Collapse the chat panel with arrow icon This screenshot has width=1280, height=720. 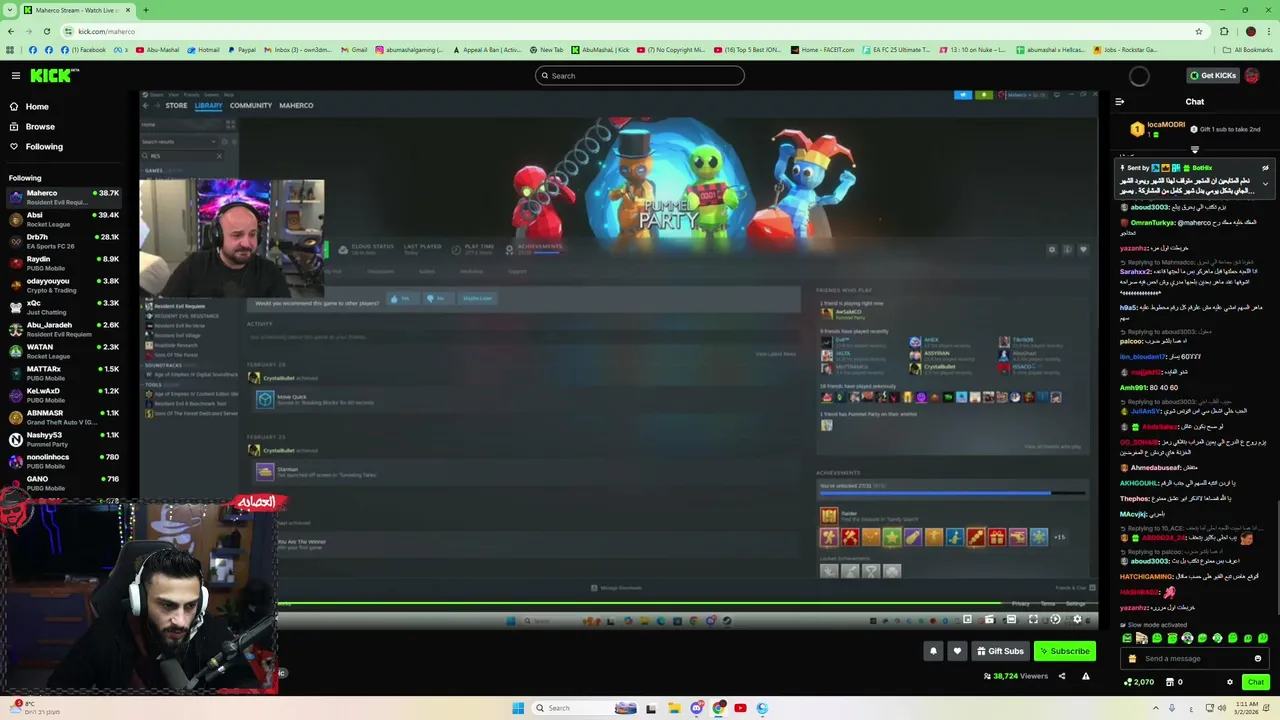[x=1119, y=102]
